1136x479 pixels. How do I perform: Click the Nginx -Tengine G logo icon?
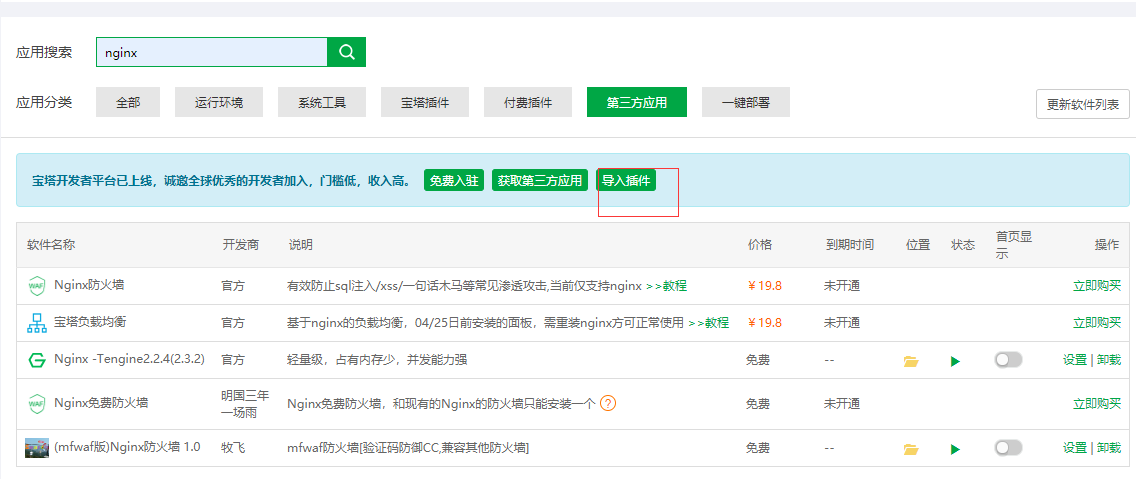[36, 360]
